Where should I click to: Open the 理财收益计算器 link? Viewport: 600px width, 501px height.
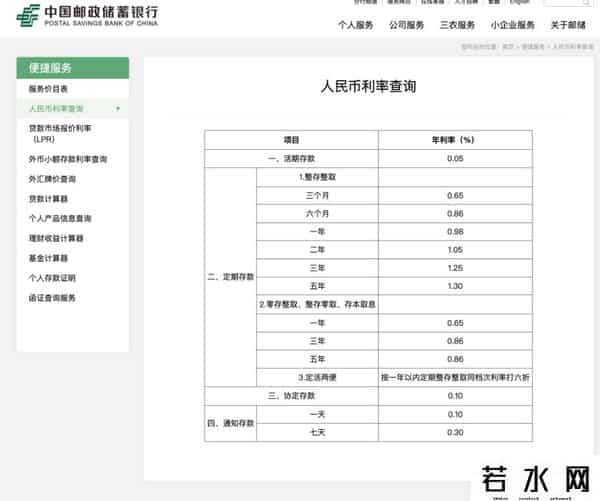tap(56, 238)
